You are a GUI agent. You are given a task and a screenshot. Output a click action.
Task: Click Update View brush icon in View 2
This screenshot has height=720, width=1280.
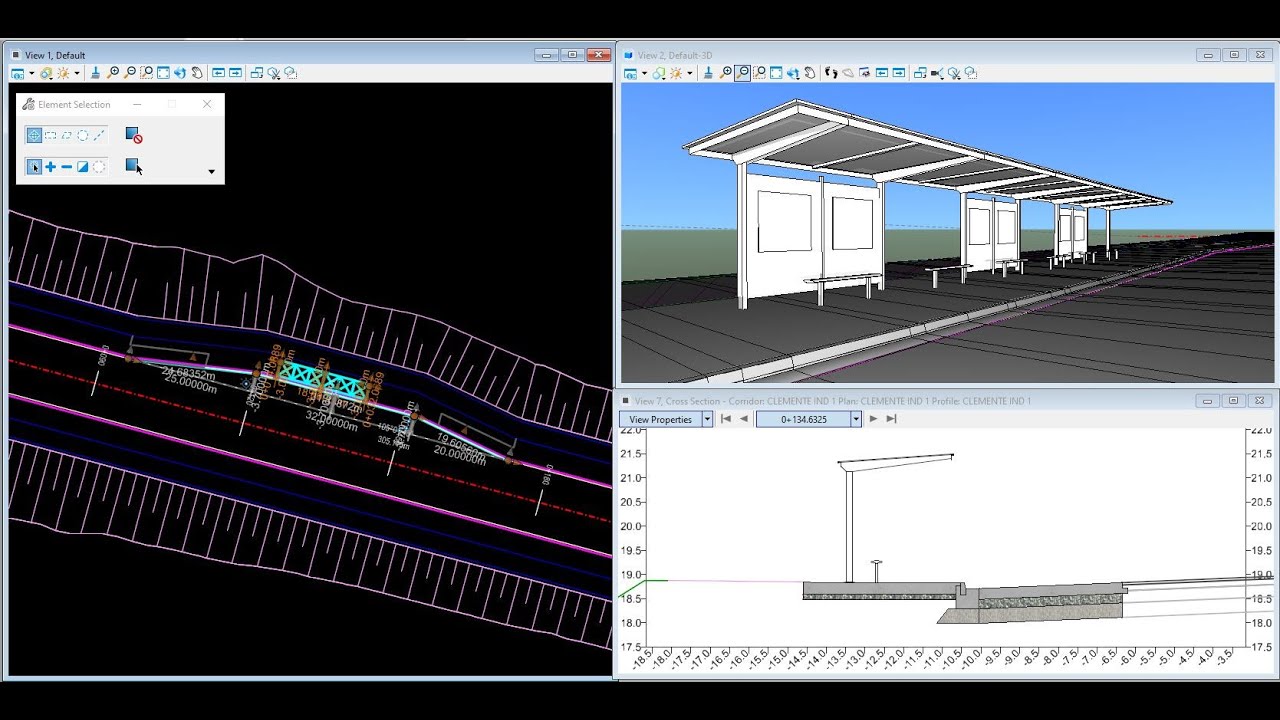[x=708, y=73]
